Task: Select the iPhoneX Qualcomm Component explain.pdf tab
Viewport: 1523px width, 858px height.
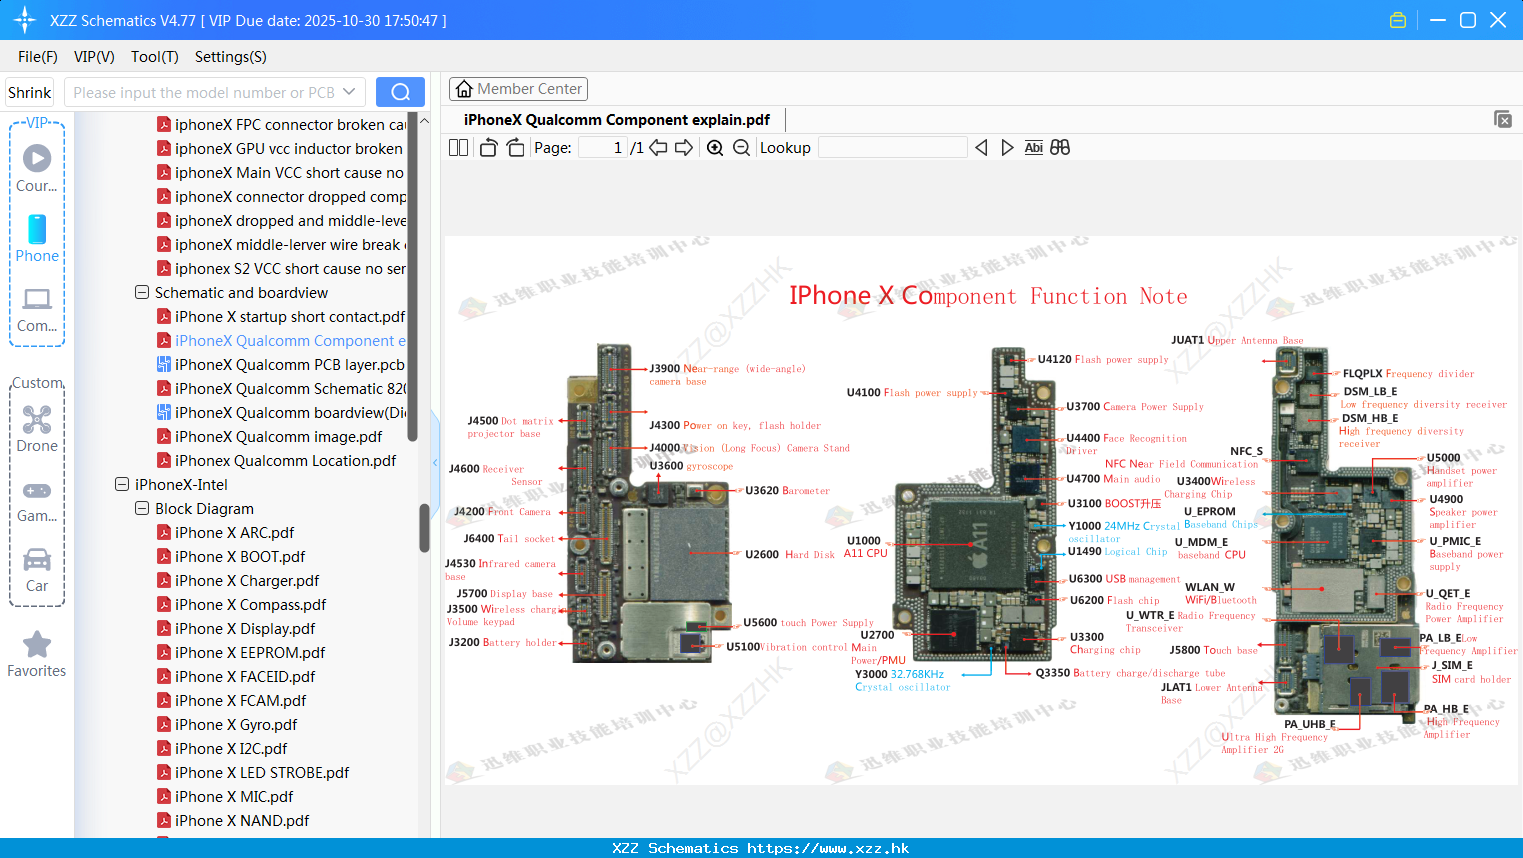Action: [x=617, y=119]
